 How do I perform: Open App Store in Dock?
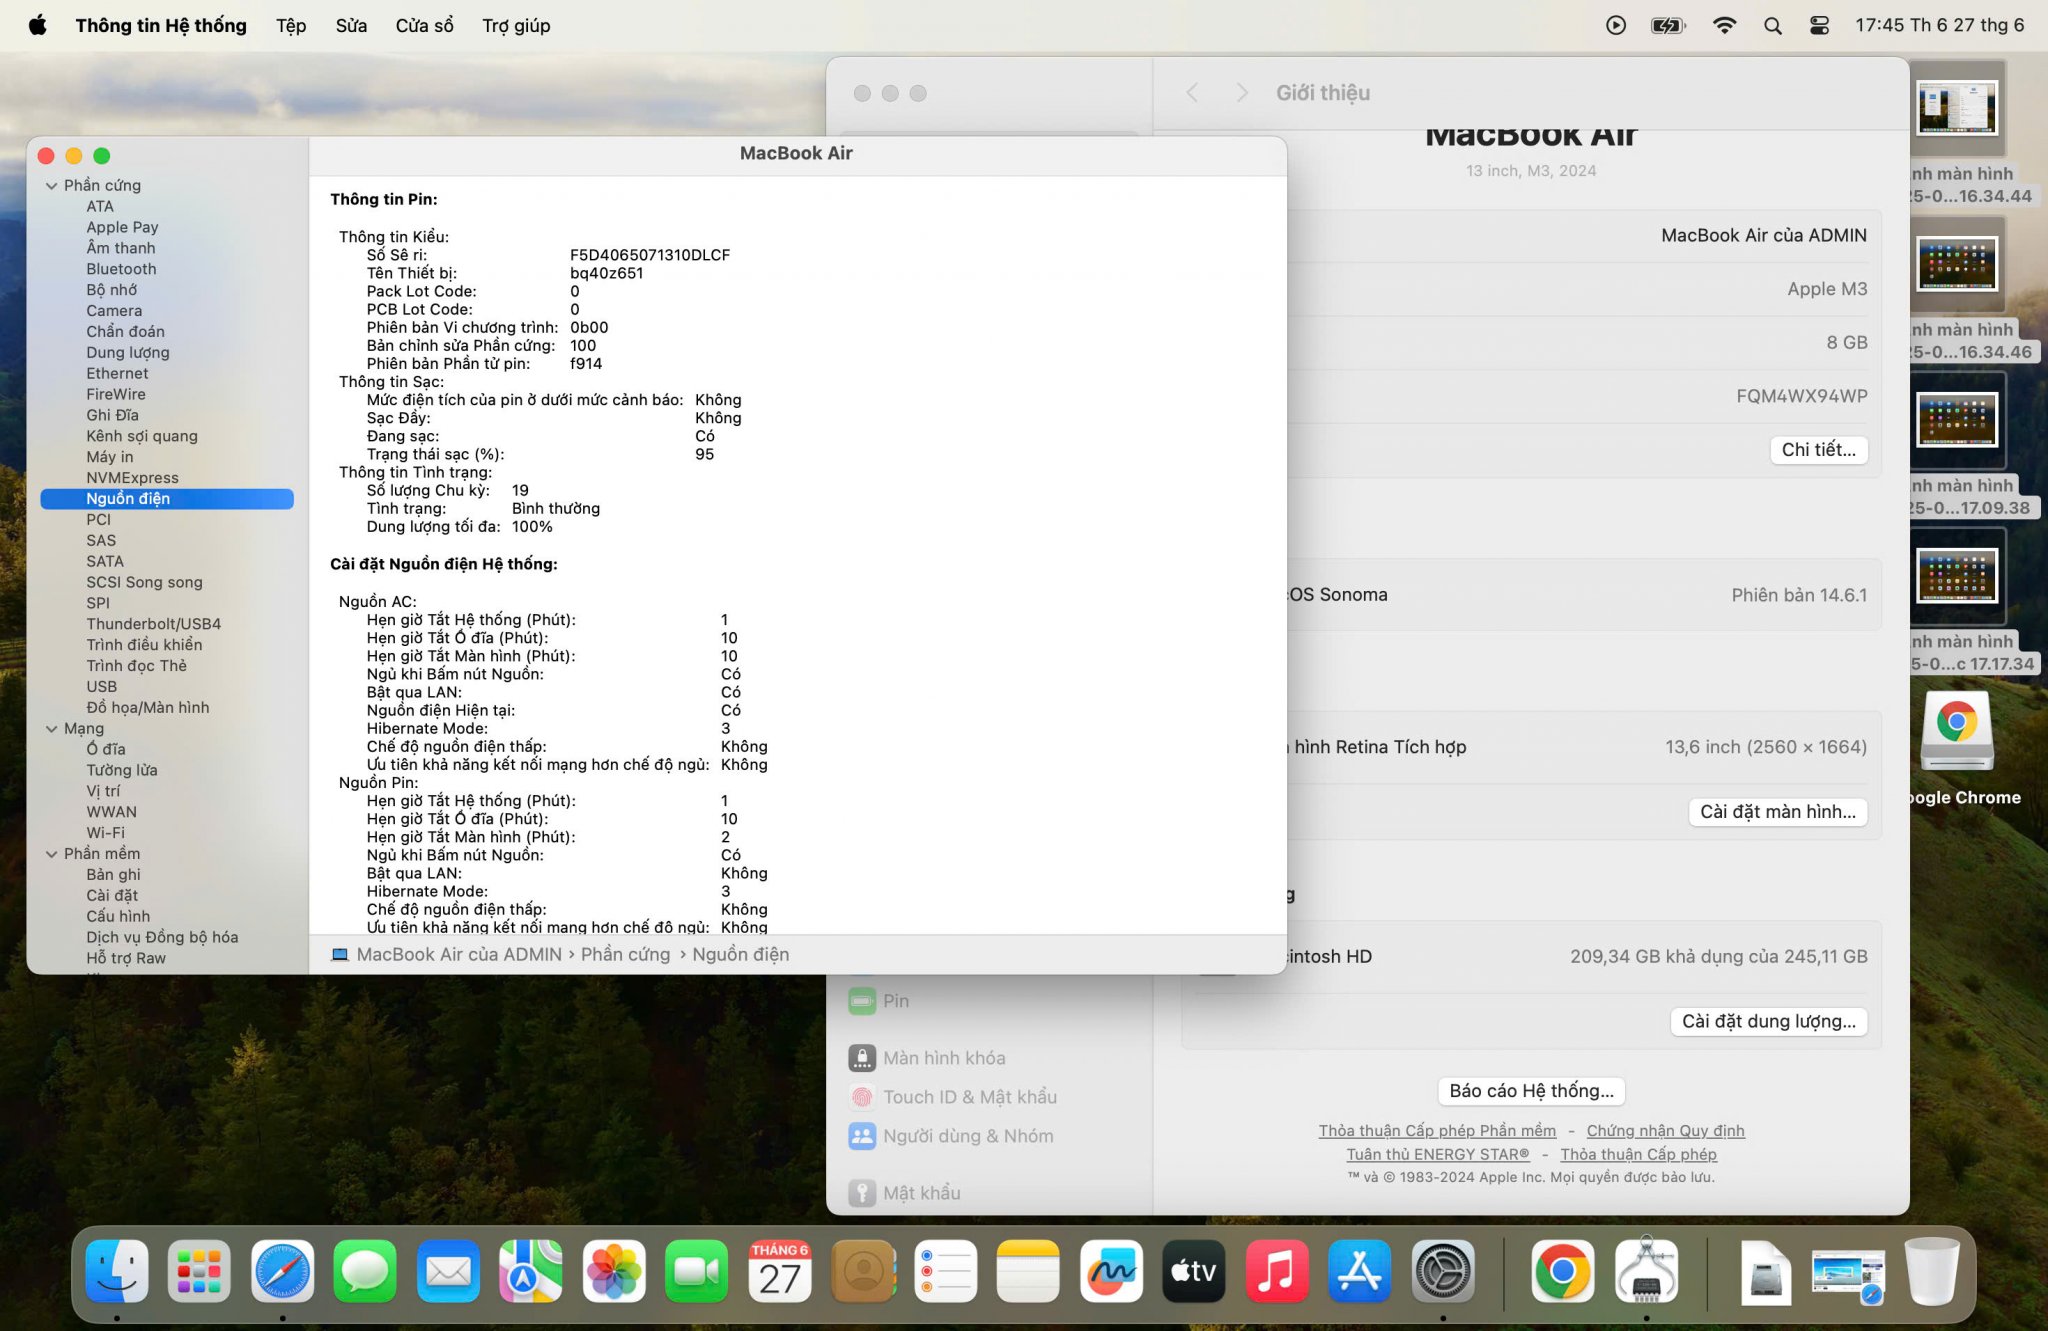click(x=1360, y=1271)
